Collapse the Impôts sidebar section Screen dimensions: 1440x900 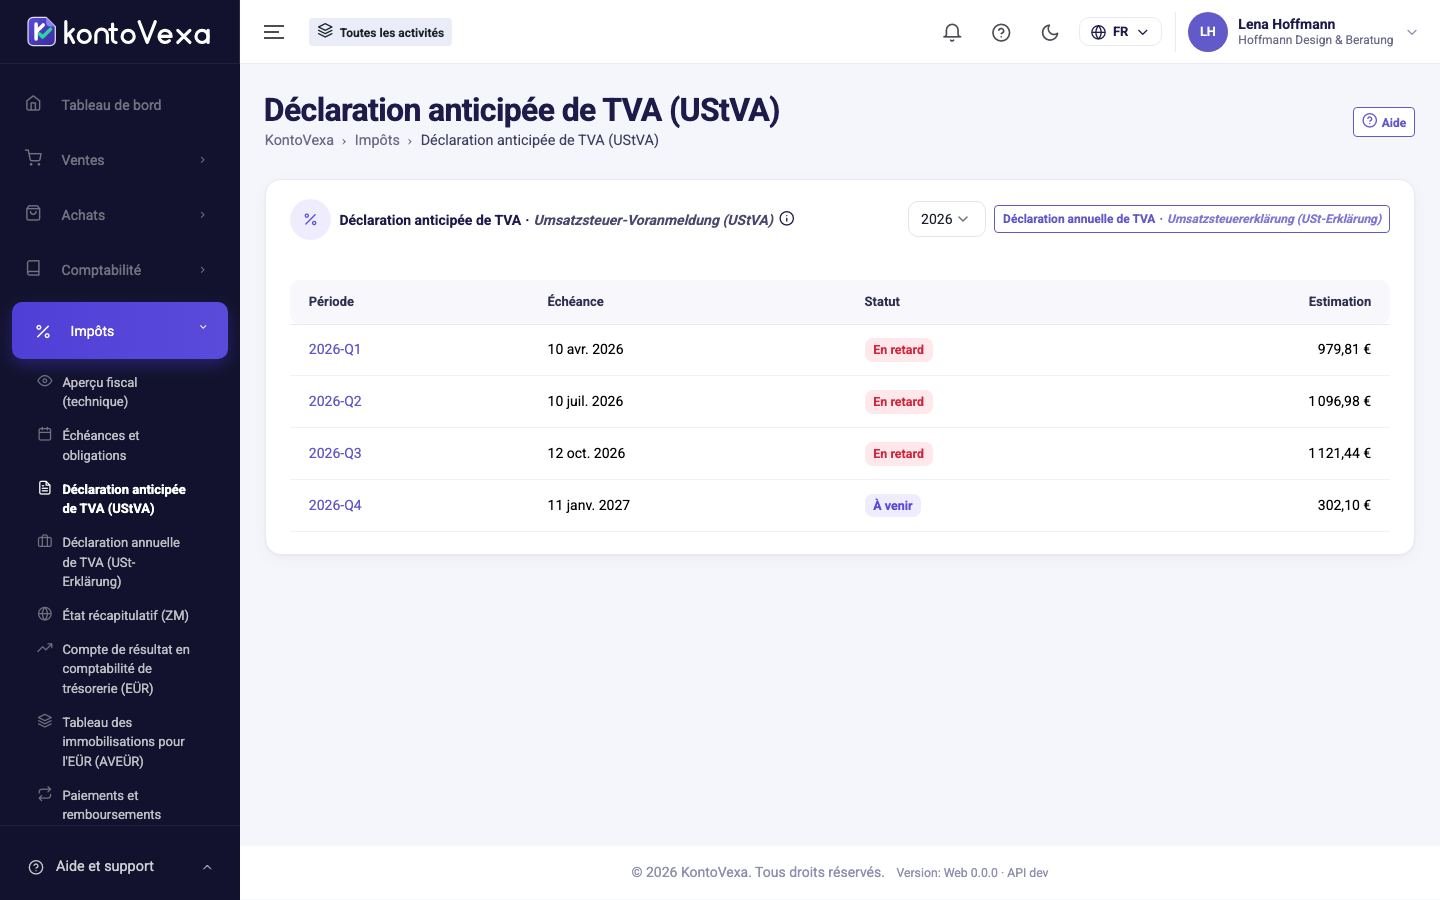[x=120, y=330]
